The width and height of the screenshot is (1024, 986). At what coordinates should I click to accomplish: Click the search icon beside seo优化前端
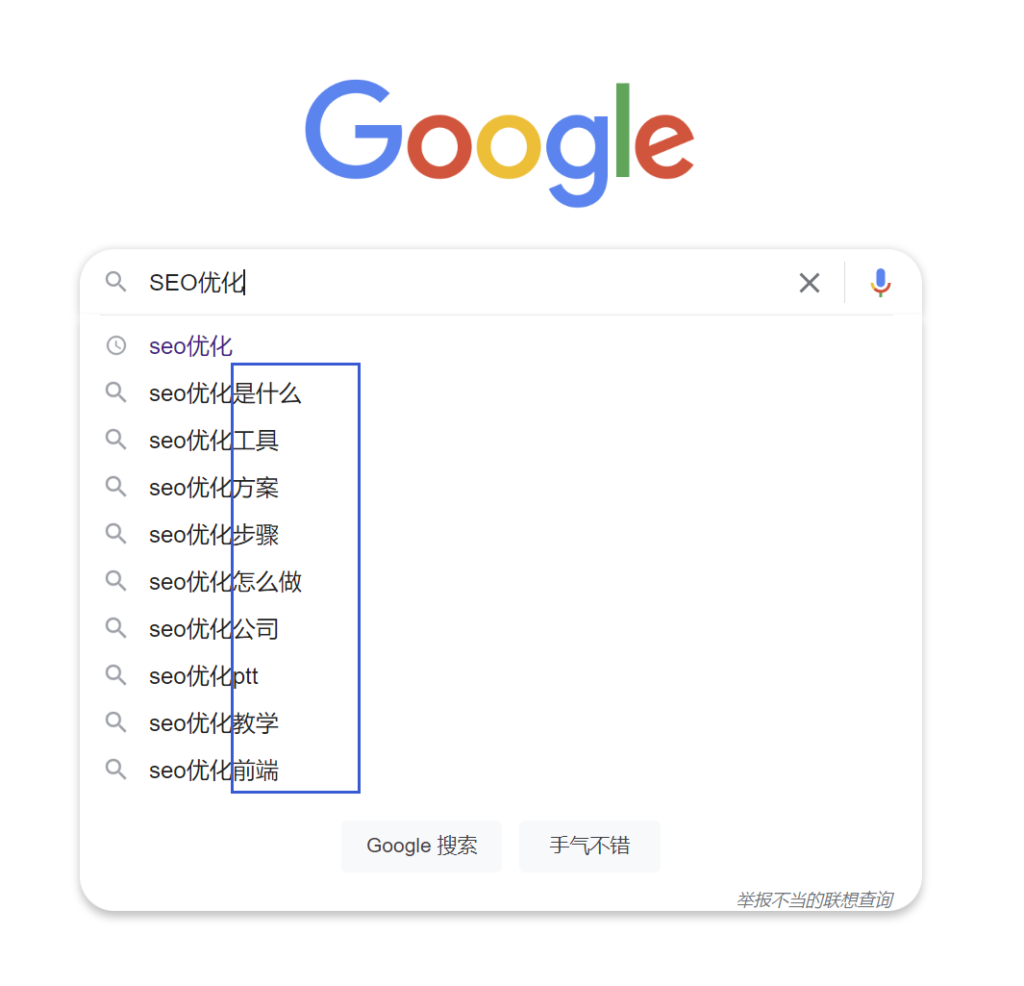(116, 770)
